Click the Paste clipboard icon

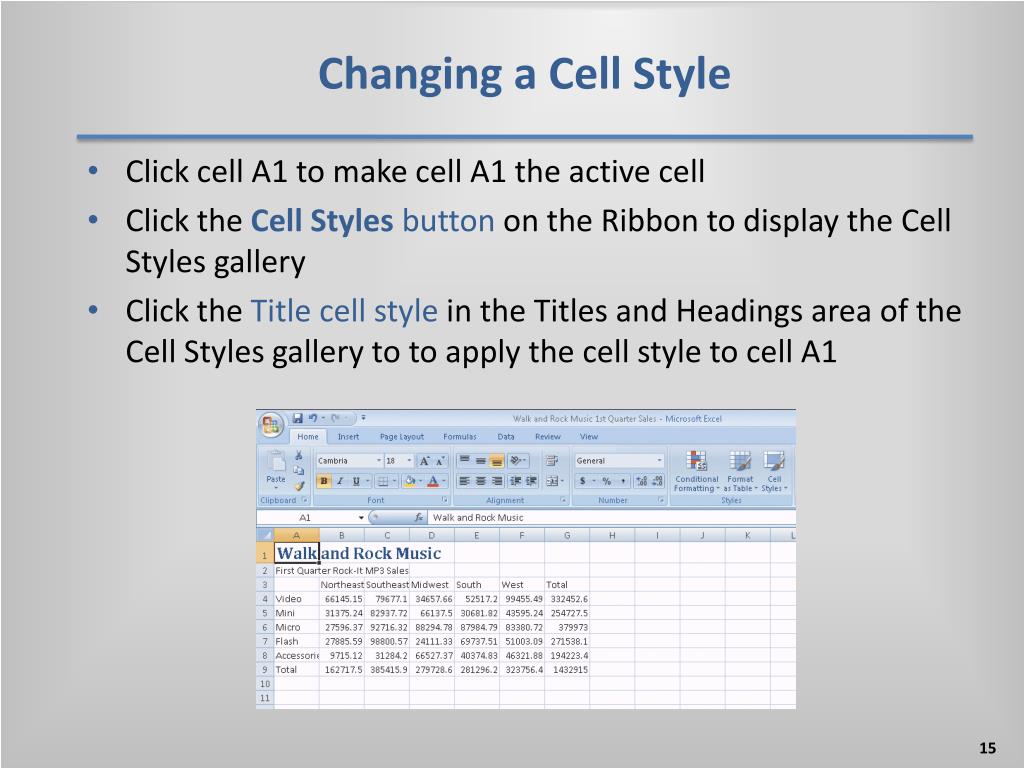click(x=276, y=462)
